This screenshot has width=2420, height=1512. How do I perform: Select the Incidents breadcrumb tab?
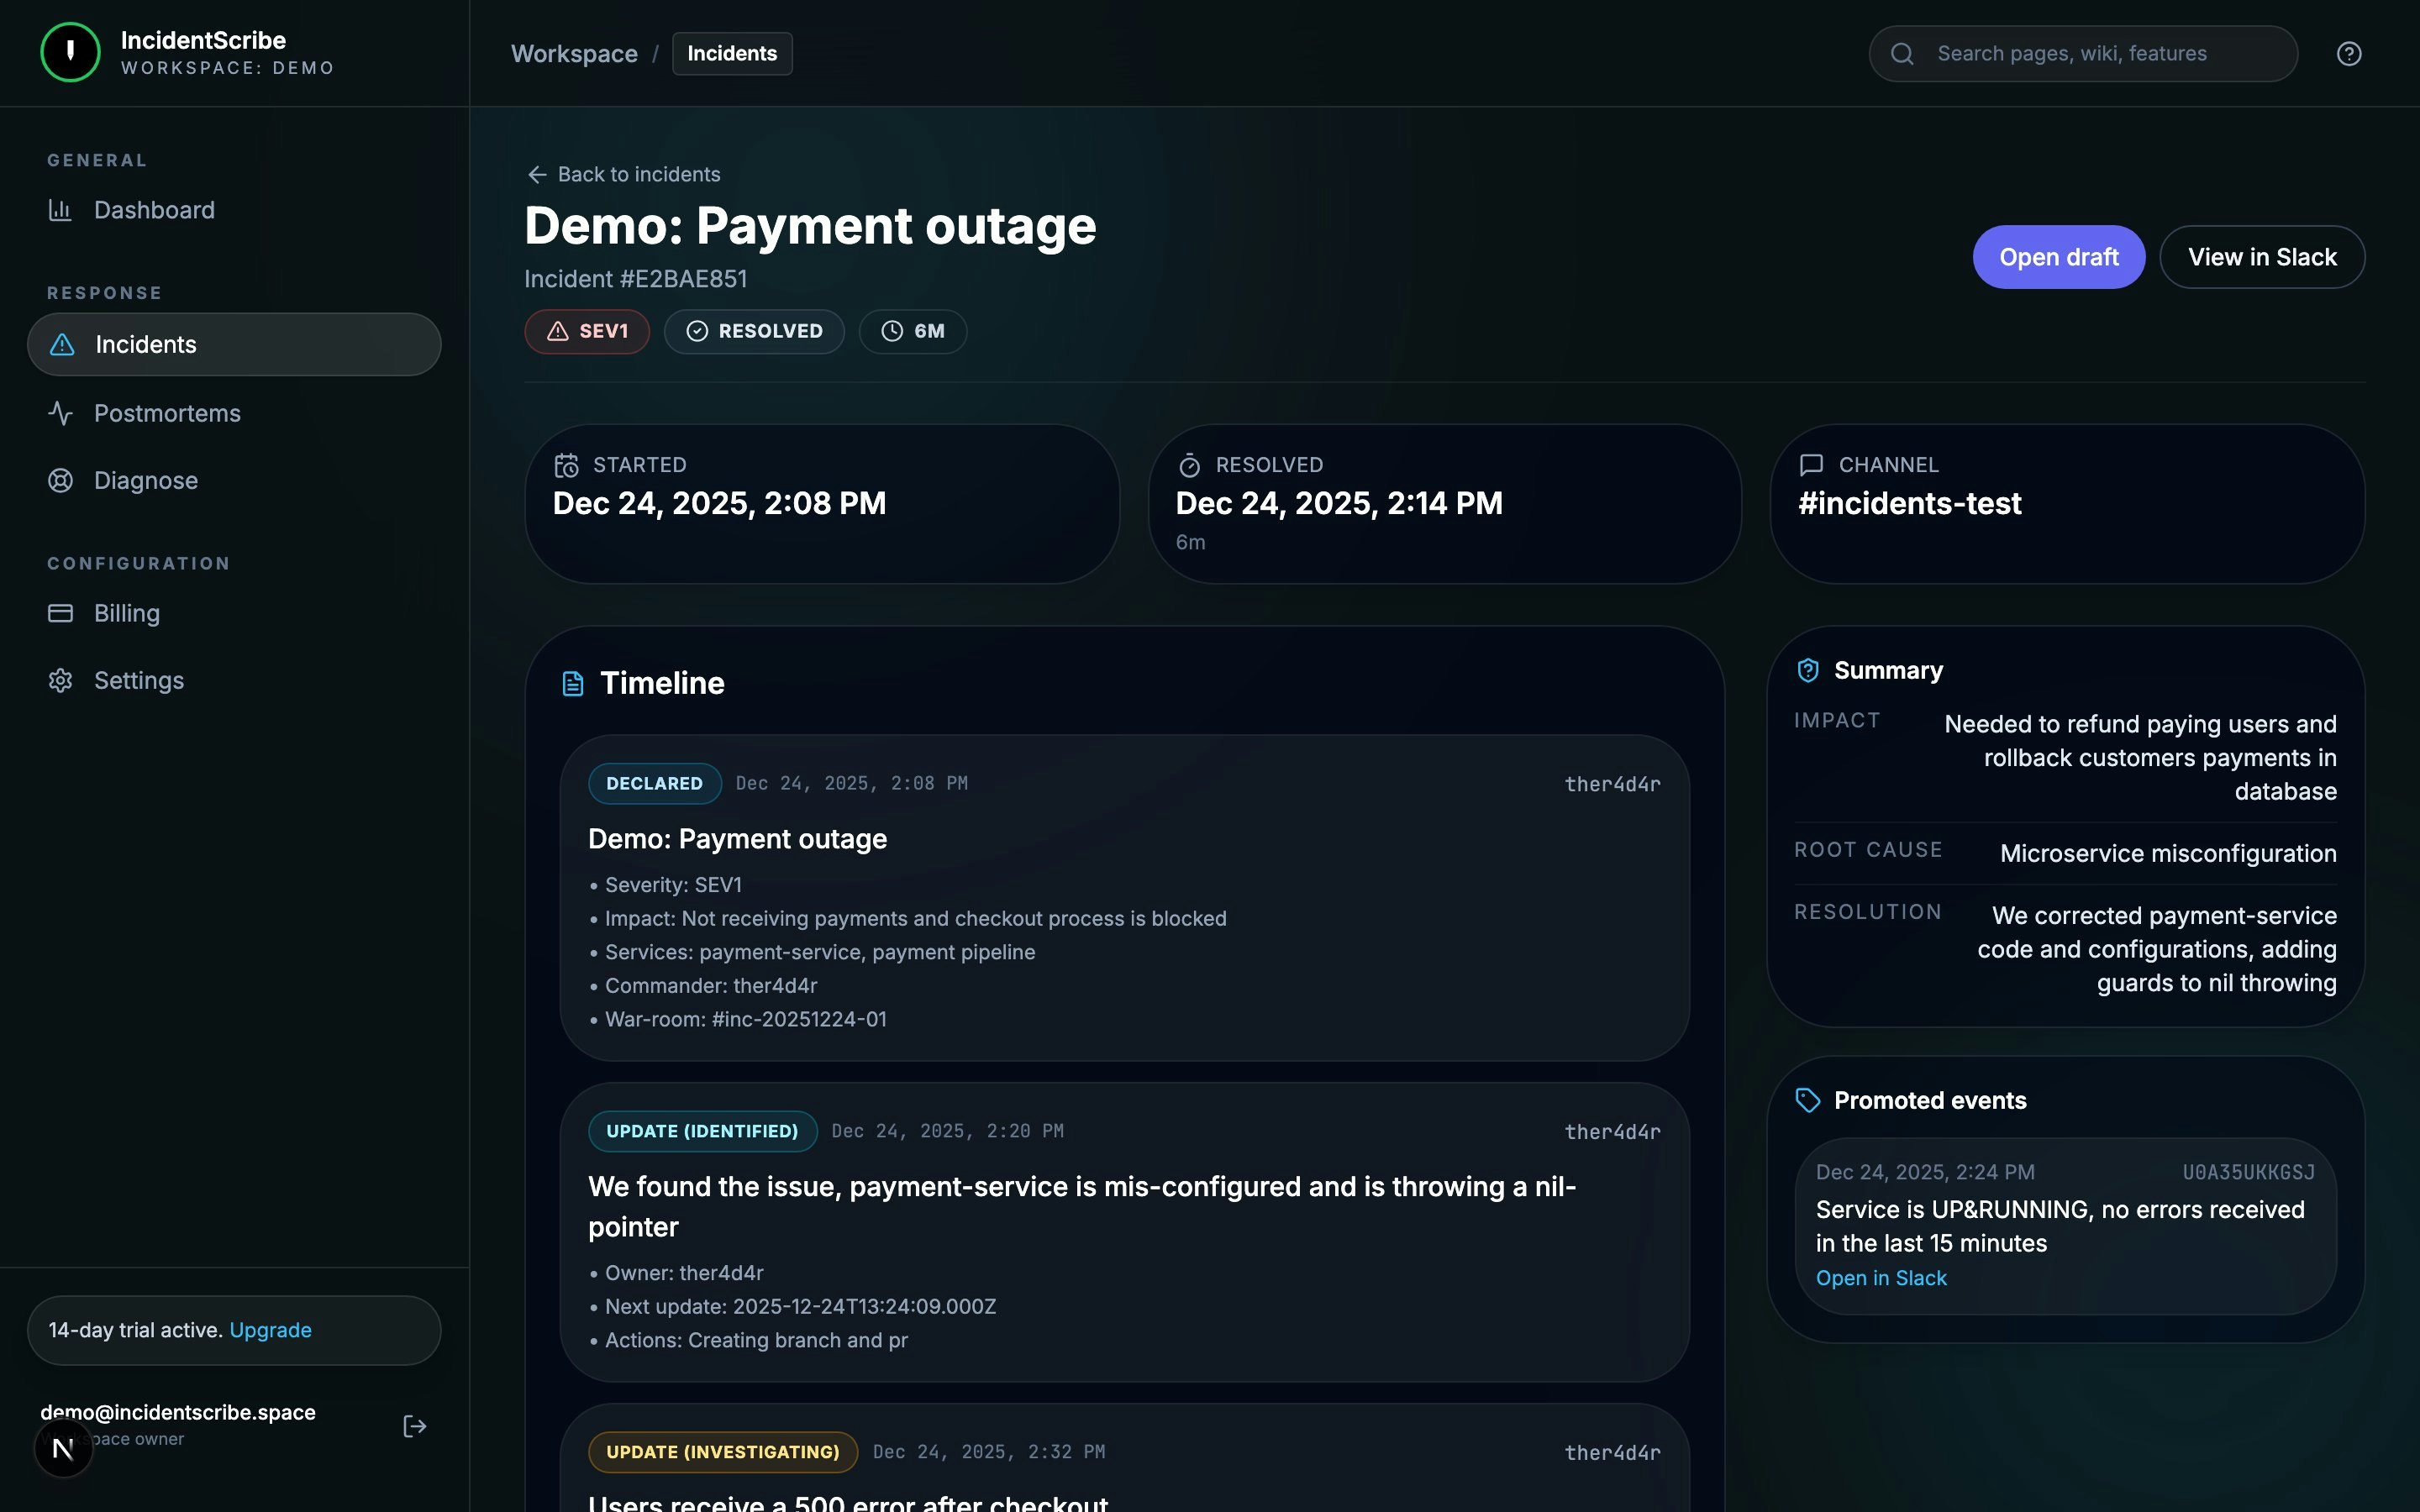pos(731,54)
